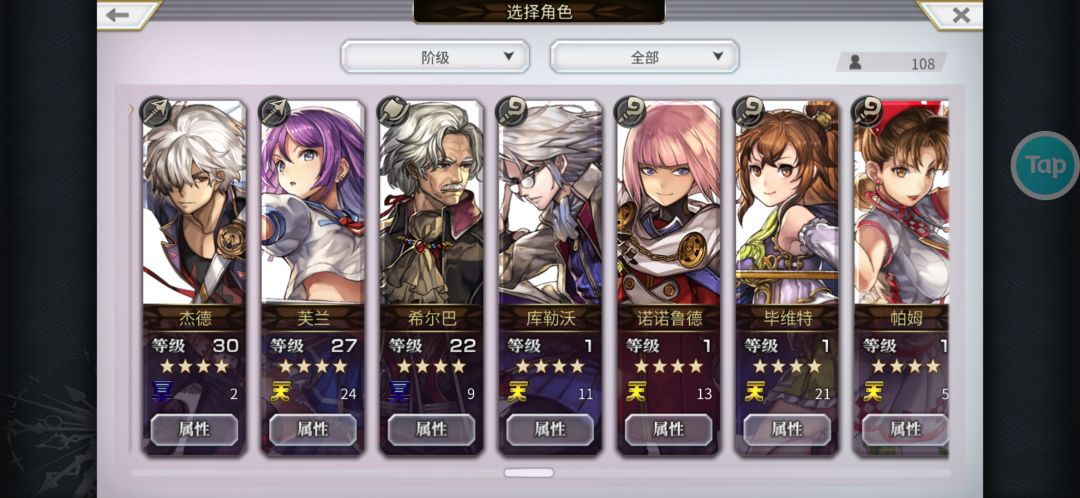Click the gold 天 element icon on 芙兰's card
The height and width of the screenshot is (498, 1080).
[x=280, y=393]
